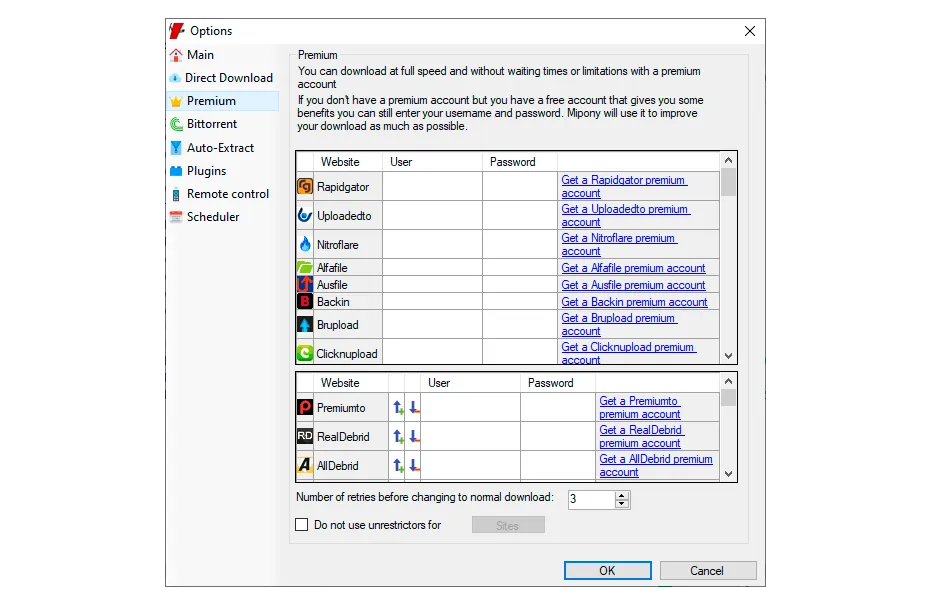
Task: Click the down arrow for RealDebrid
Action: click(414, 437)
